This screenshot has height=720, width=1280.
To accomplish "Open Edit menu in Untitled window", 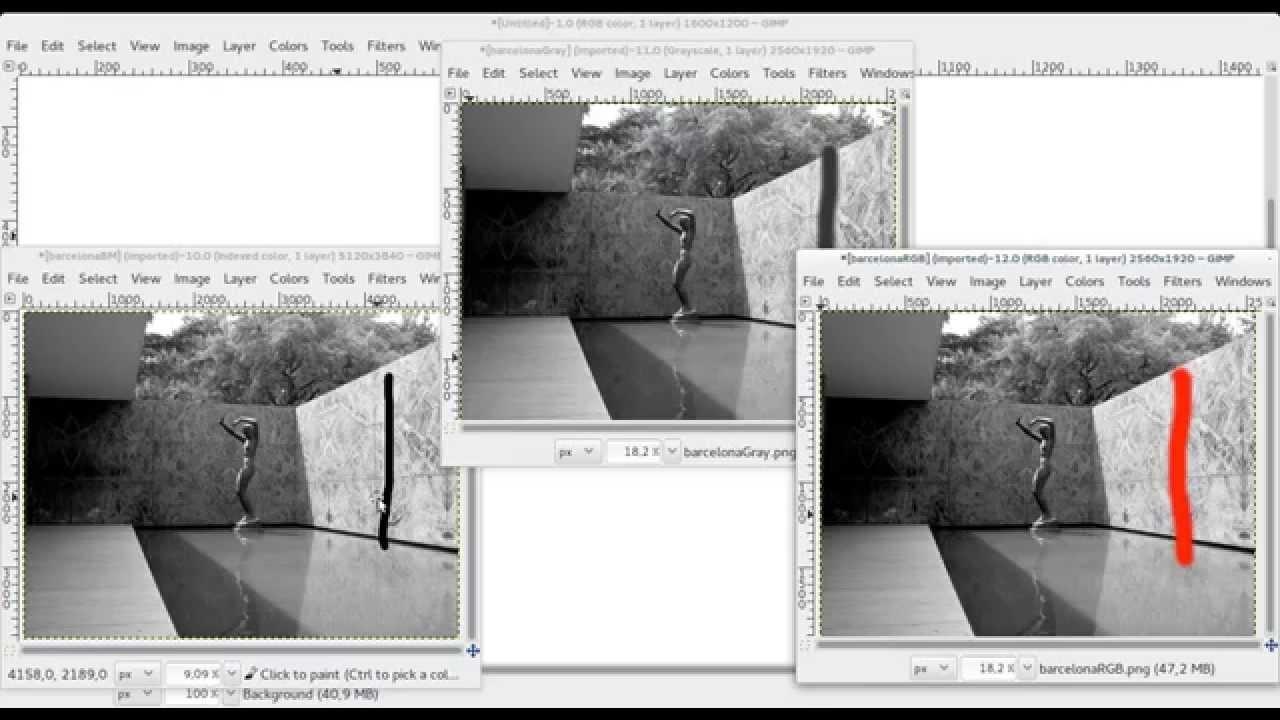I will pyautogui.click(x=52, y=46).
